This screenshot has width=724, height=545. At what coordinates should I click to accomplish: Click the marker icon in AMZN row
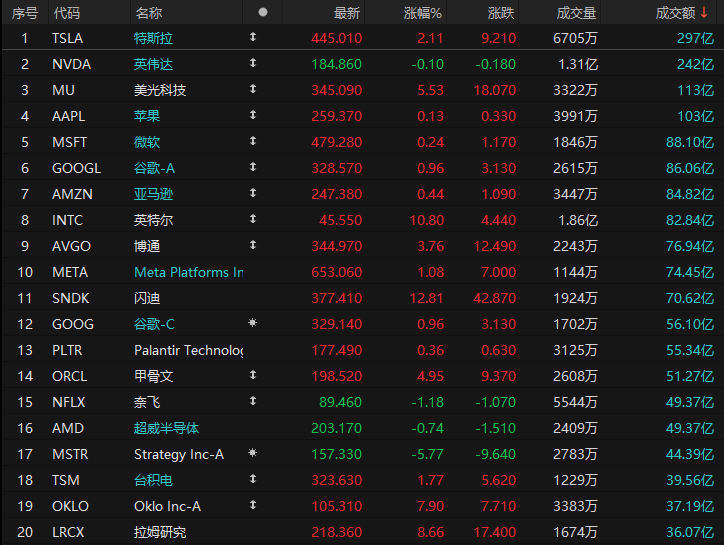[253, 193]
